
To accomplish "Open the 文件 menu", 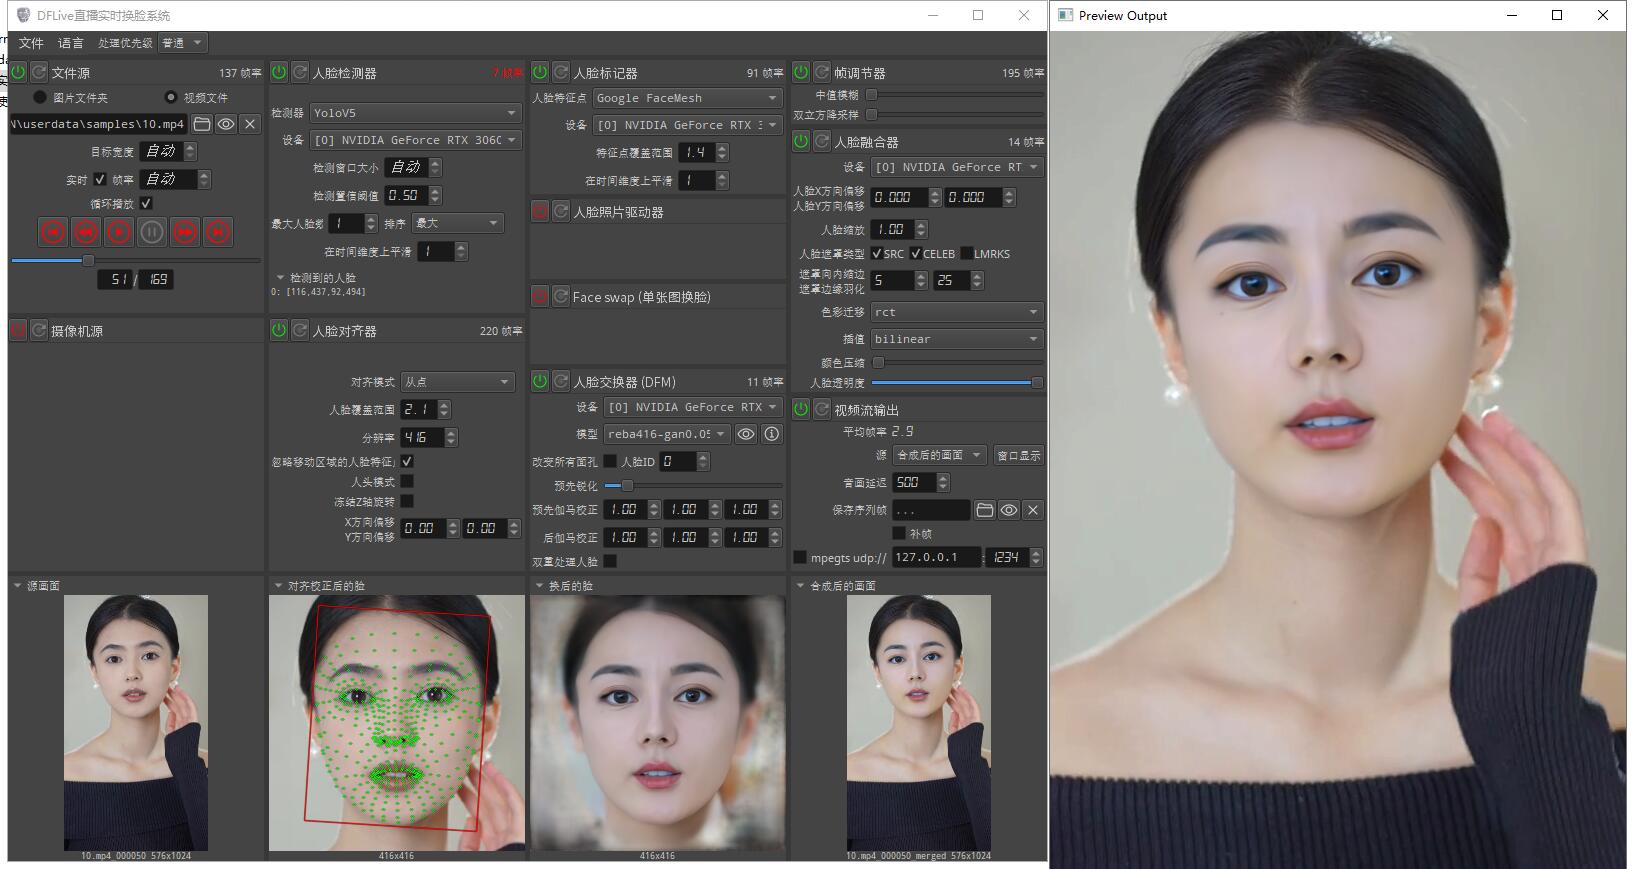I will click(31, 43).
